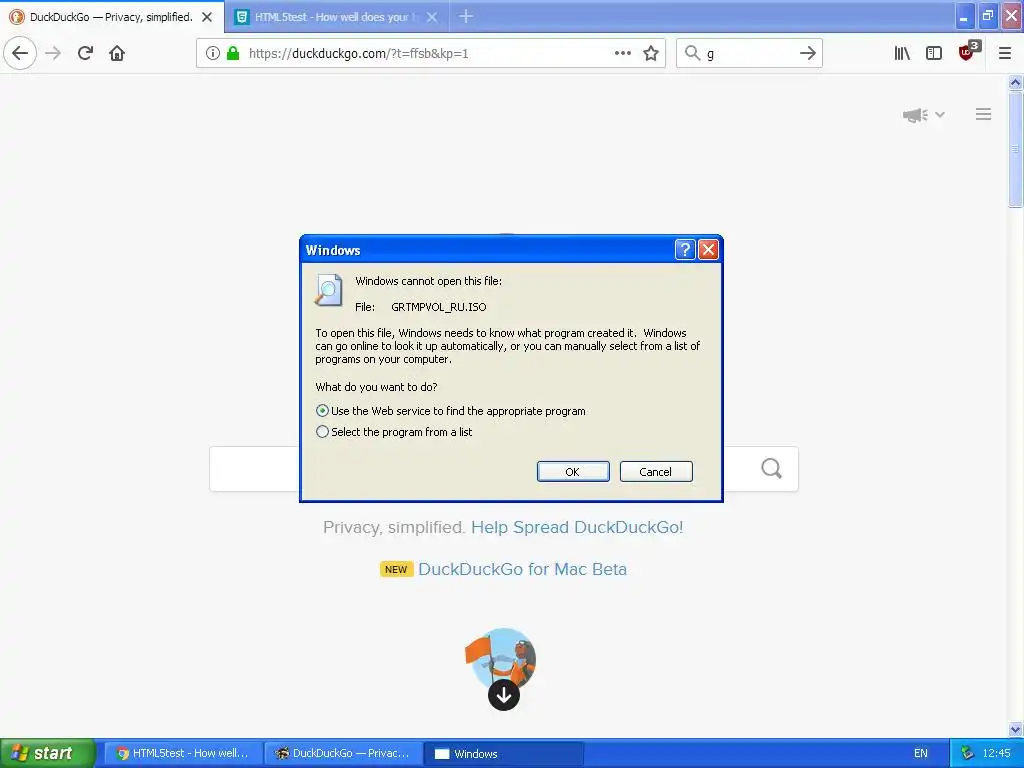
Task: Click the file search icon in dialog
Action: (328, 291)
